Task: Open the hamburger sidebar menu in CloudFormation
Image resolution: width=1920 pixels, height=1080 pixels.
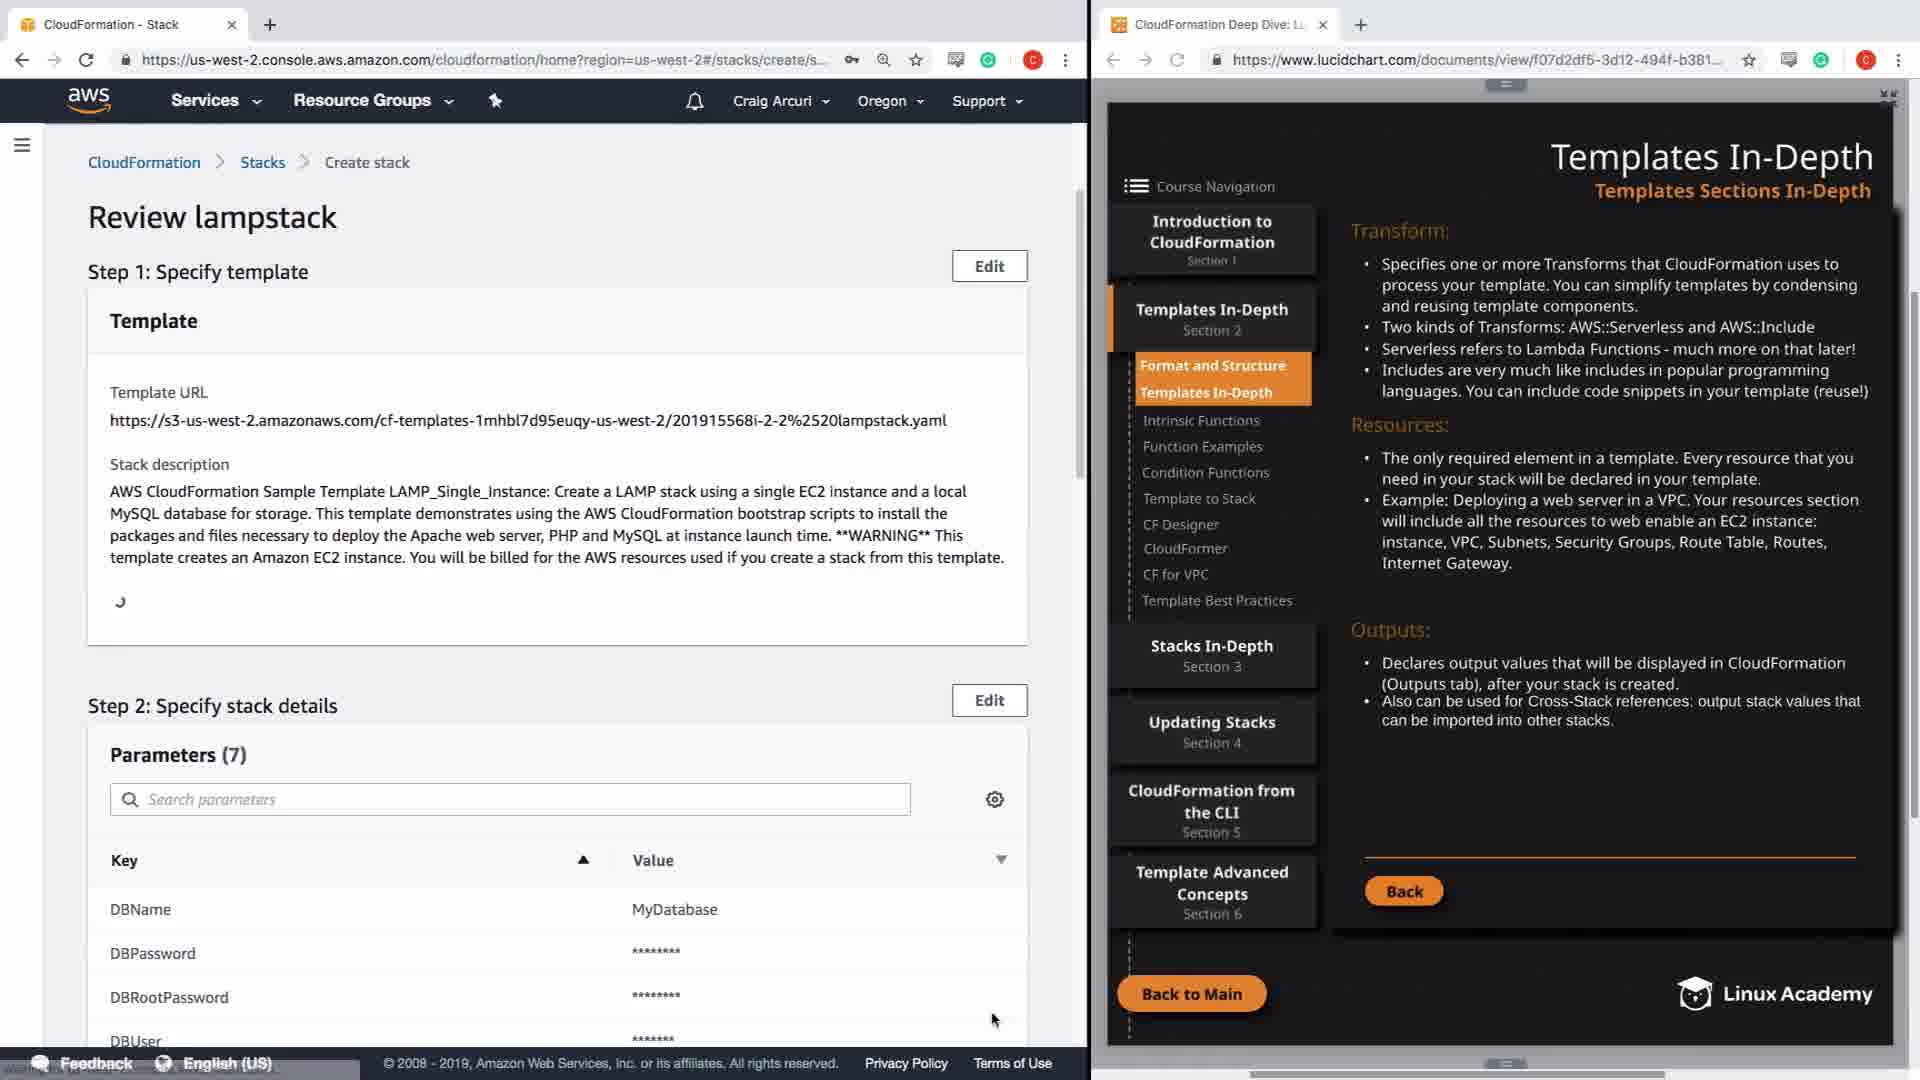Action: [22, 146]
